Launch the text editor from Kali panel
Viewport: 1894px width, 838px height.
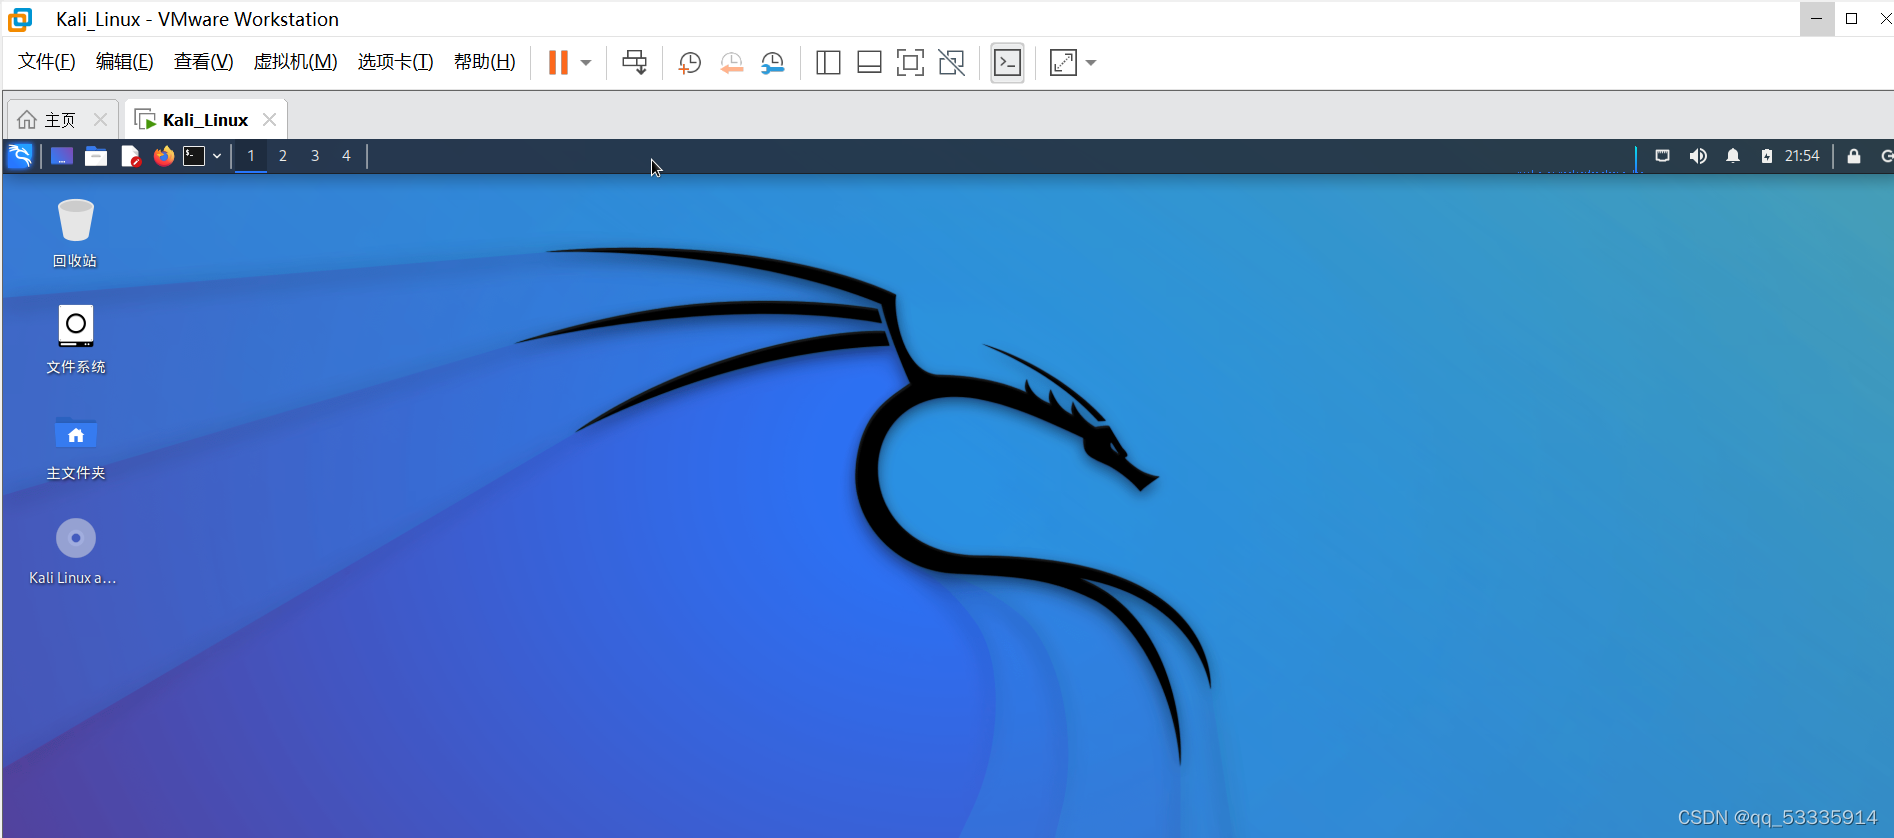point(130,156)
